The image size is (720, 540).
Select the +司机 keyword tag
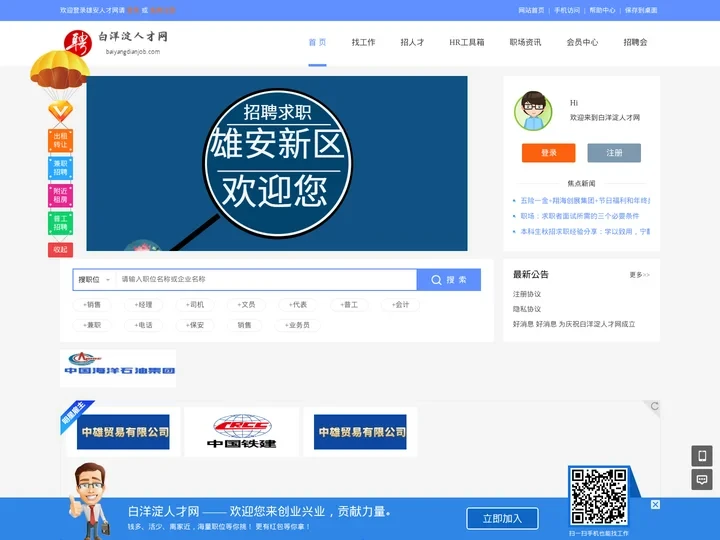[x=195, y=304]
